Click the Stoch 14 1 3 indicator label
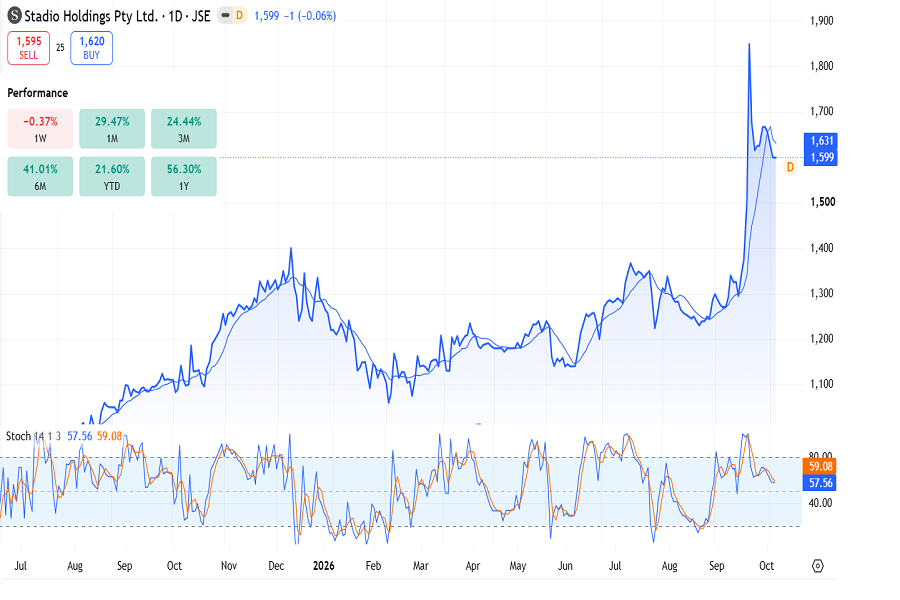 tap(33, 436)
